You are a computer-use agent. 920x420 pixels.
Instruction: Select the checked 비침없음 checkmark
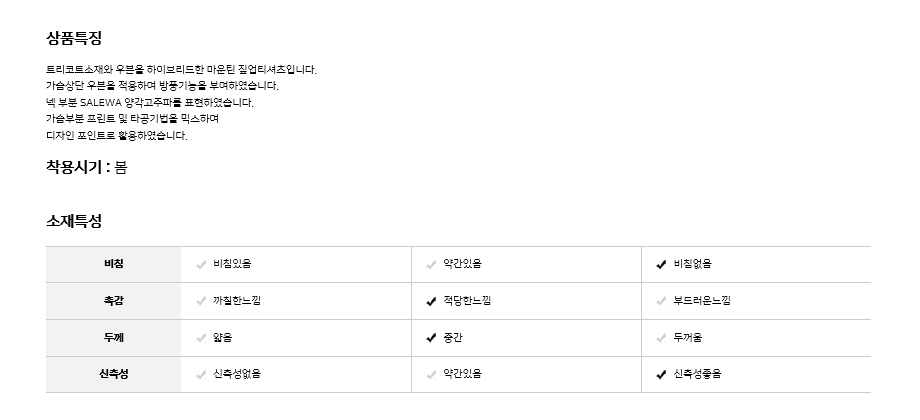pos(661,265)
